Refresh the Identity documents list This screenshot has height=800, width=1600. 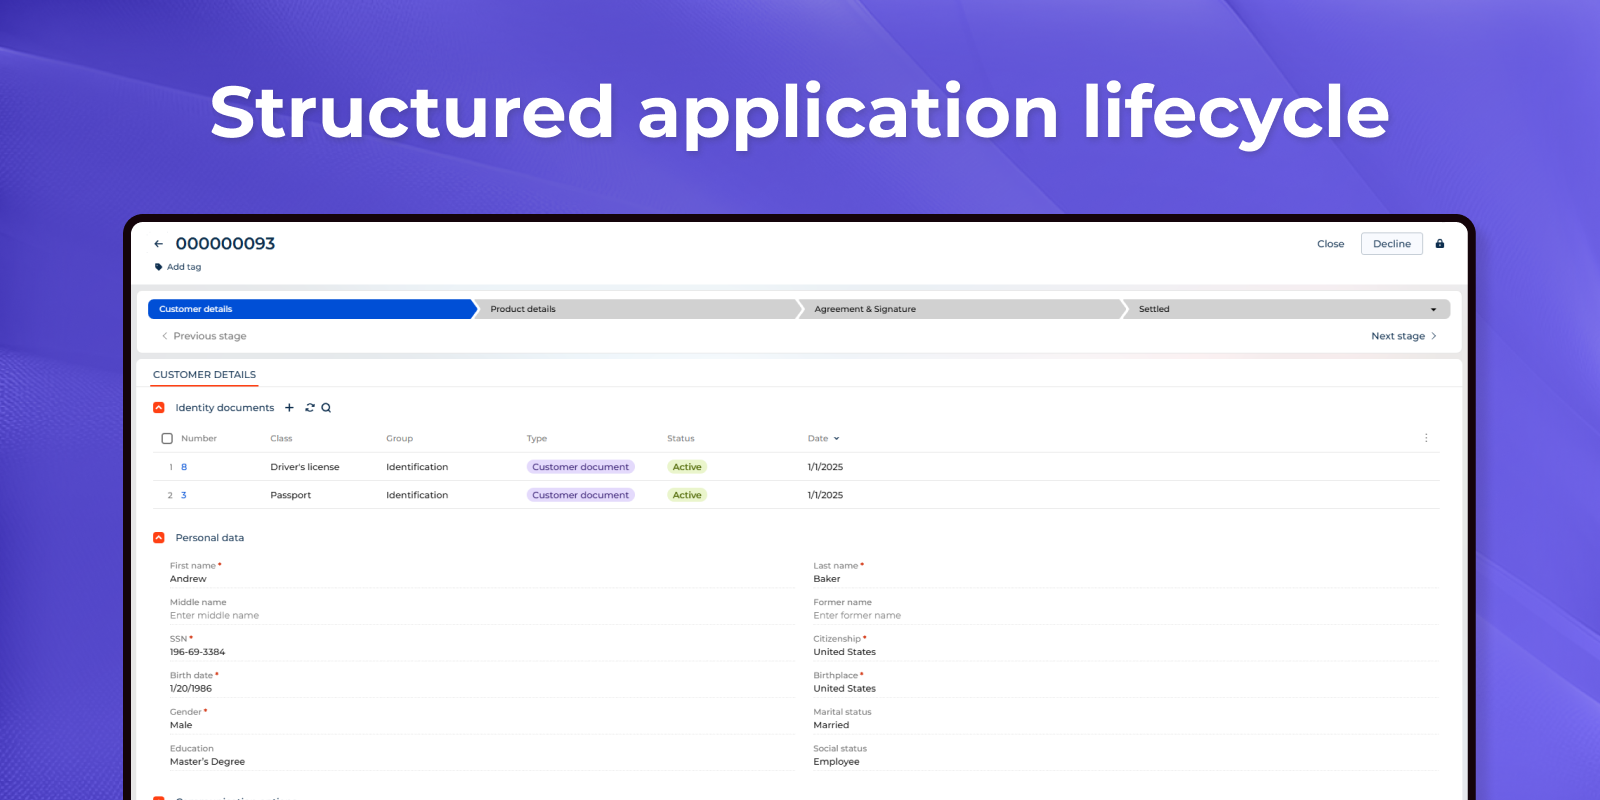310,408
